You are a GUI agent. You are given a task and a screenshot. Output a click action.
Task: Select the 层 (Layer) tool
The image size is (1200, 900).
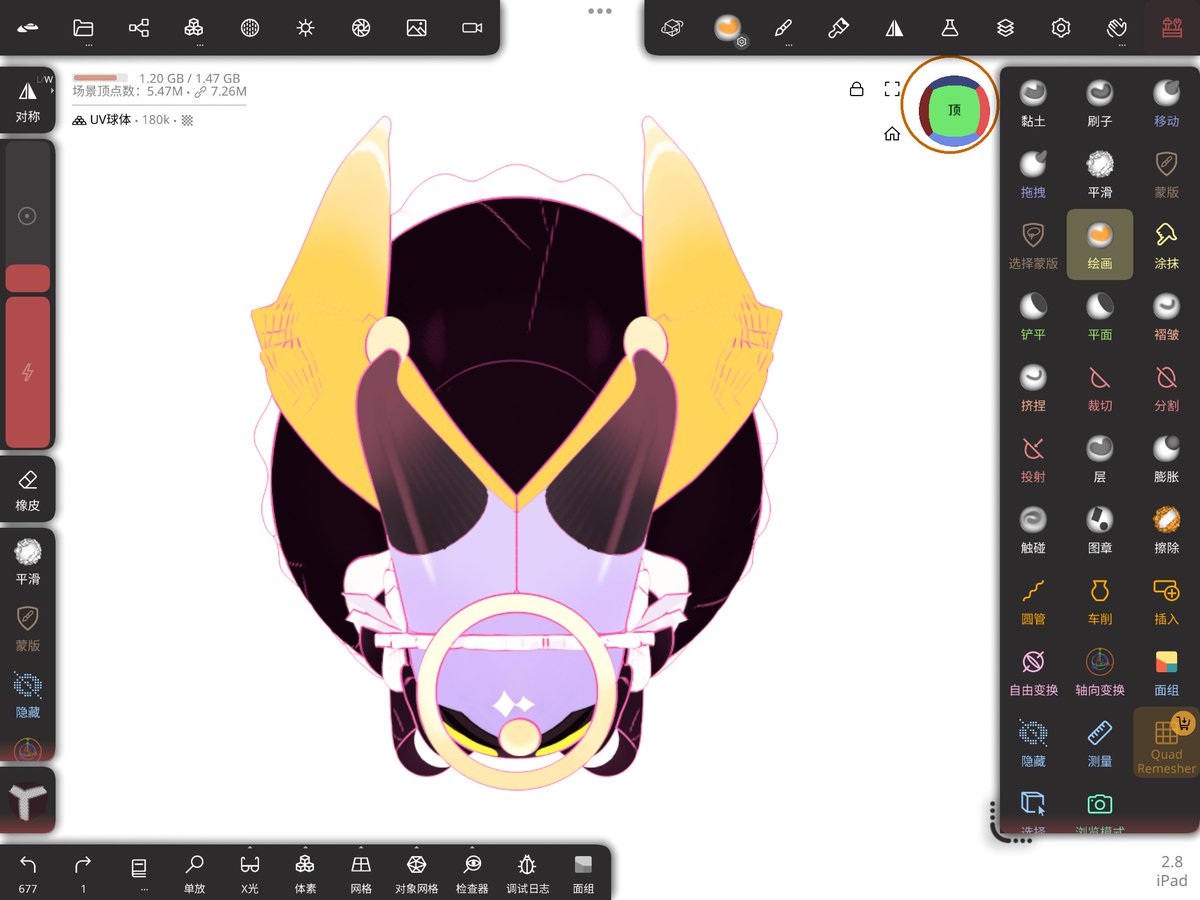coord(1100,457)
